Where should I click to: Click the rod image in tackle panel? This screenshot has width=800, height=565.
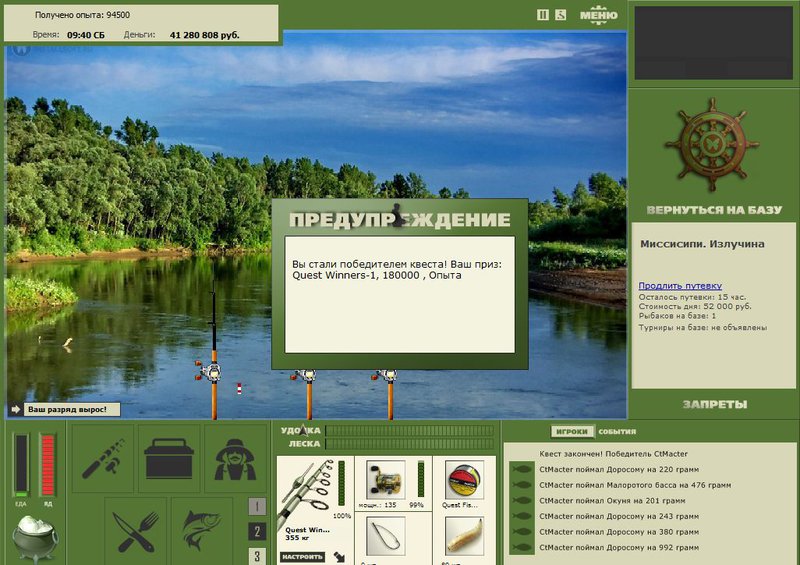(306, 493)
